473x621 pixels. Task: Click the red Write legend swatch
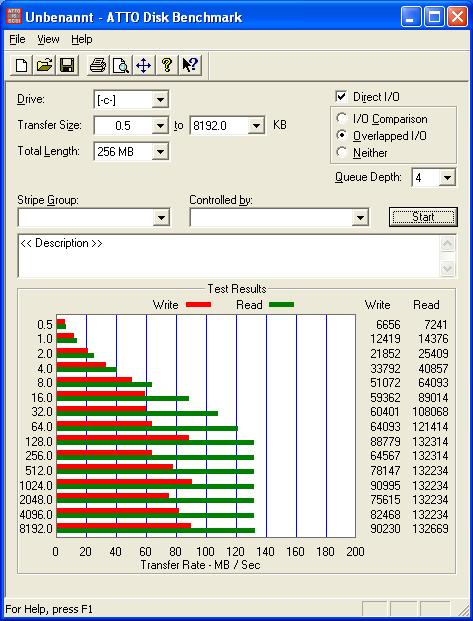198,305
